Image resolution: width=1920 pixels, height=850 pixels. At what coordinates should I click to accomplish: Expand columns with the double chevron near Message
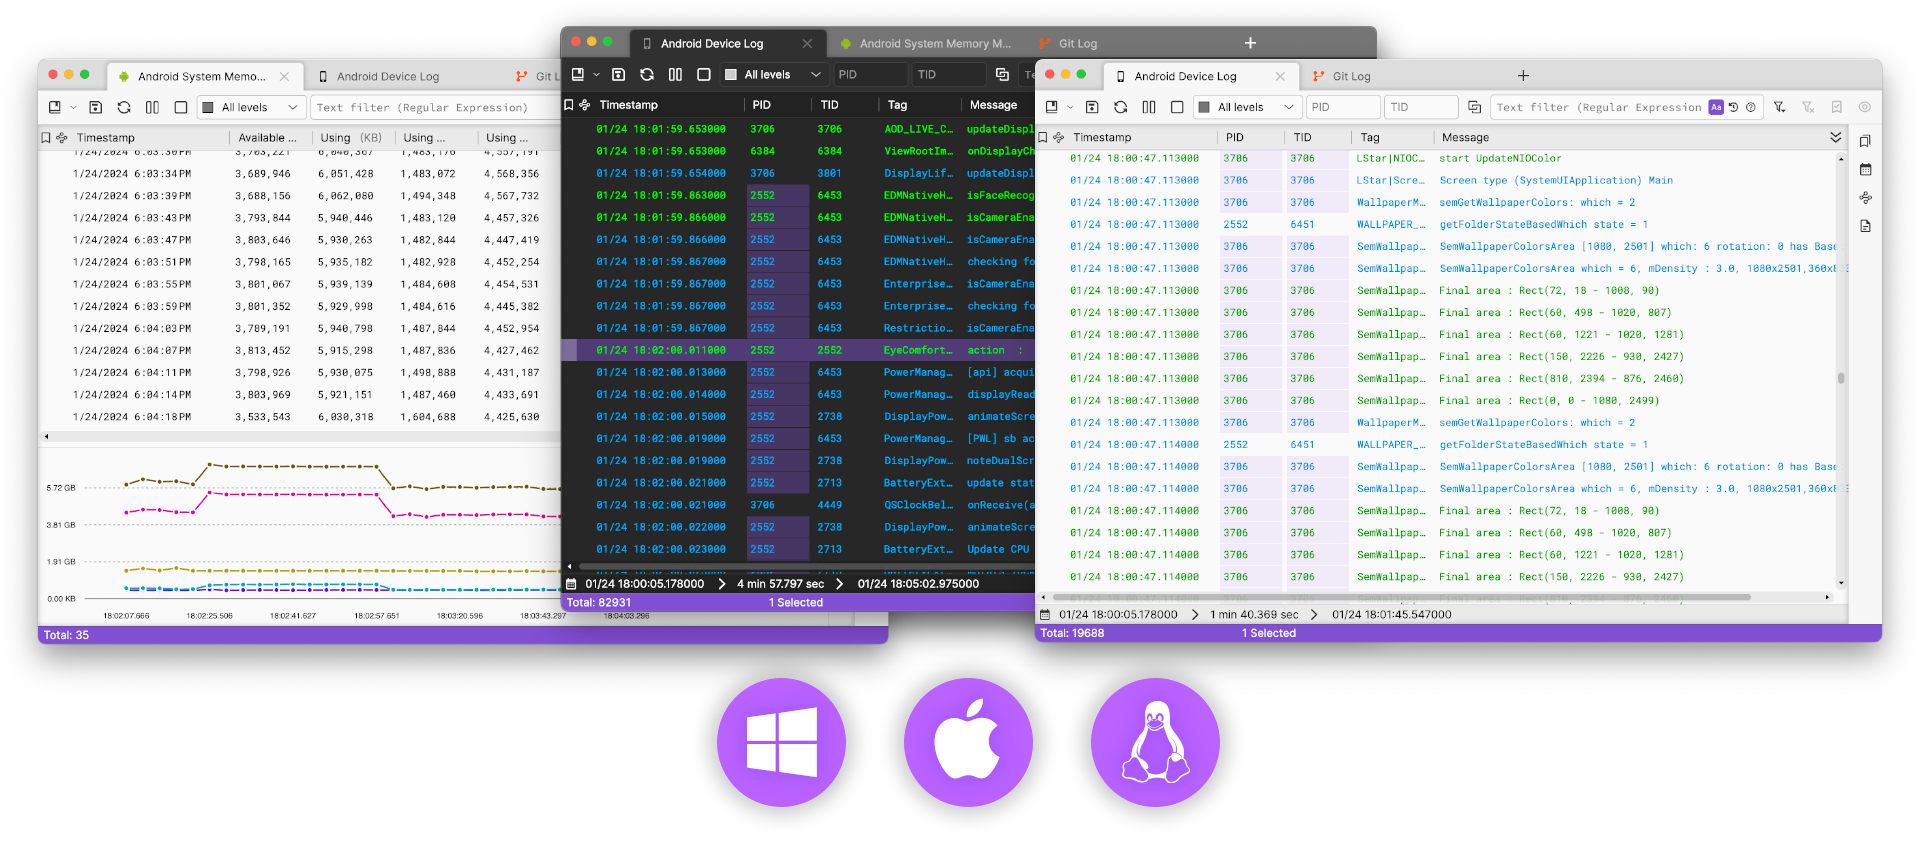(x=1835, y=137)
